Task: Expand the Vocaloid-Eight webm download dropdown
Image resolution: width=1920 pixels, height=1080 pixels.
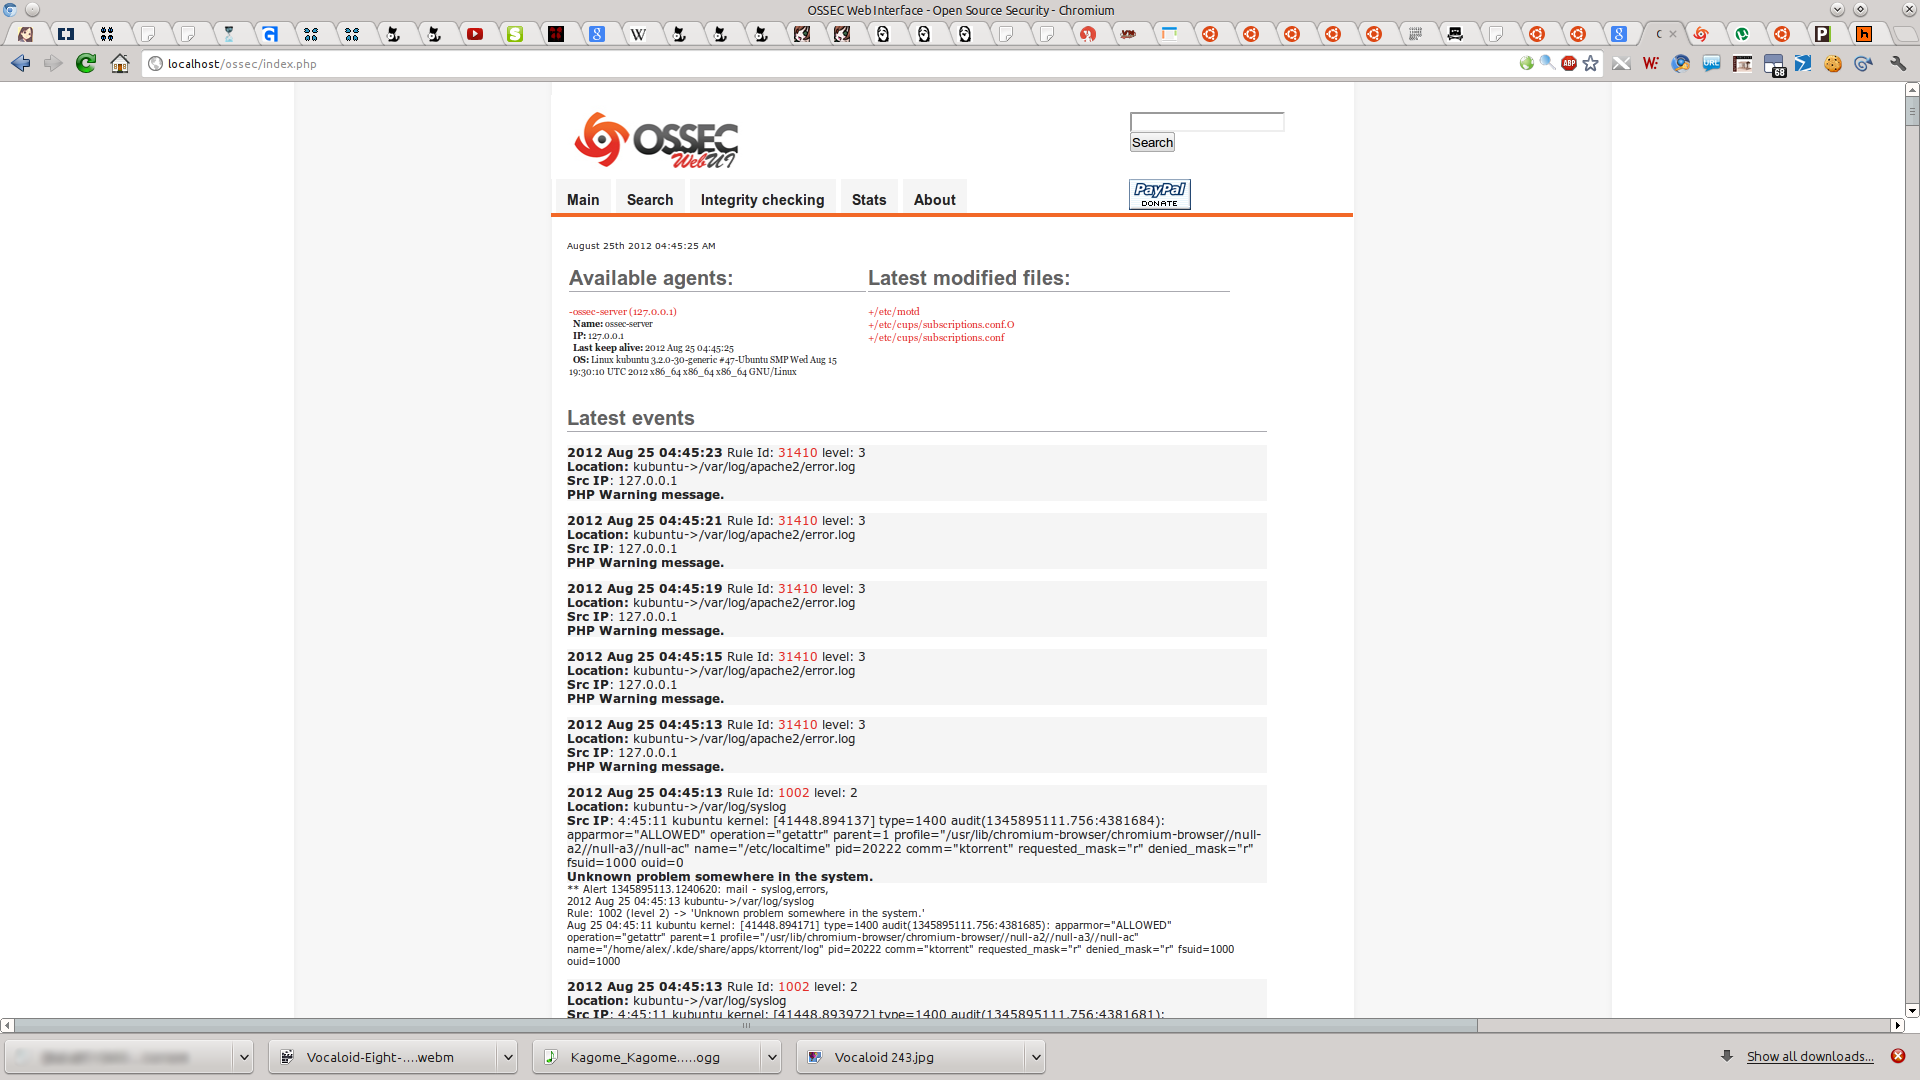Action: [507, 1057]
